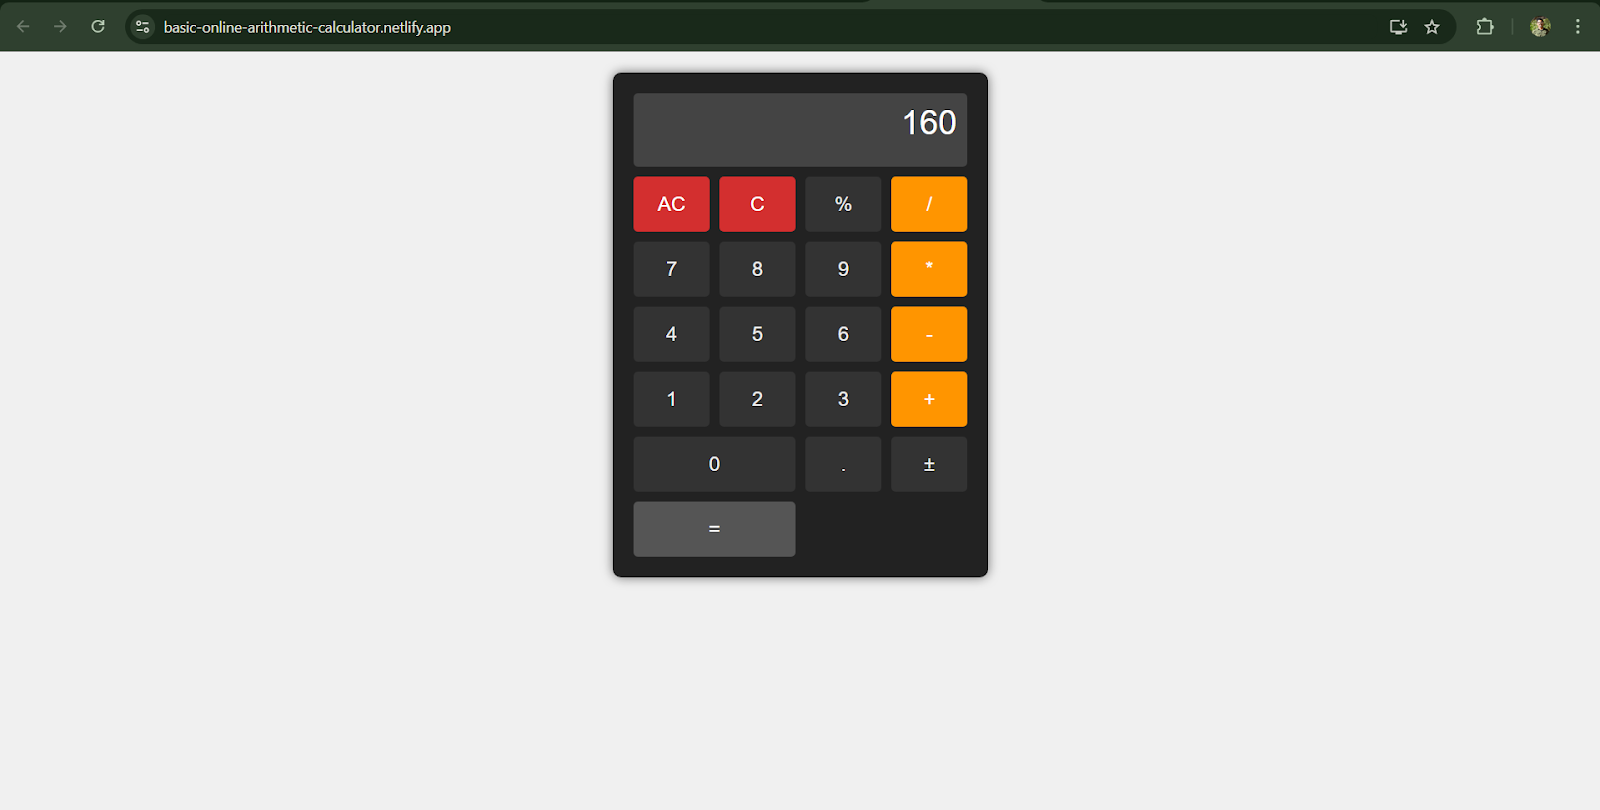This screenshot has height=810, width=1600.
Task: Select the orange plus operator
Action: 929,399
